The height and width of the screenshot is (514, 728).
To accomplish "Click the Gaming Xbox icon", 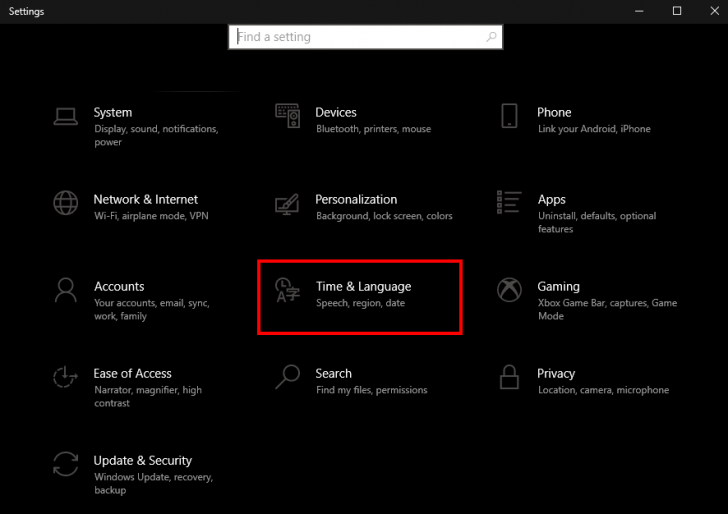I will tap(509, 290).
